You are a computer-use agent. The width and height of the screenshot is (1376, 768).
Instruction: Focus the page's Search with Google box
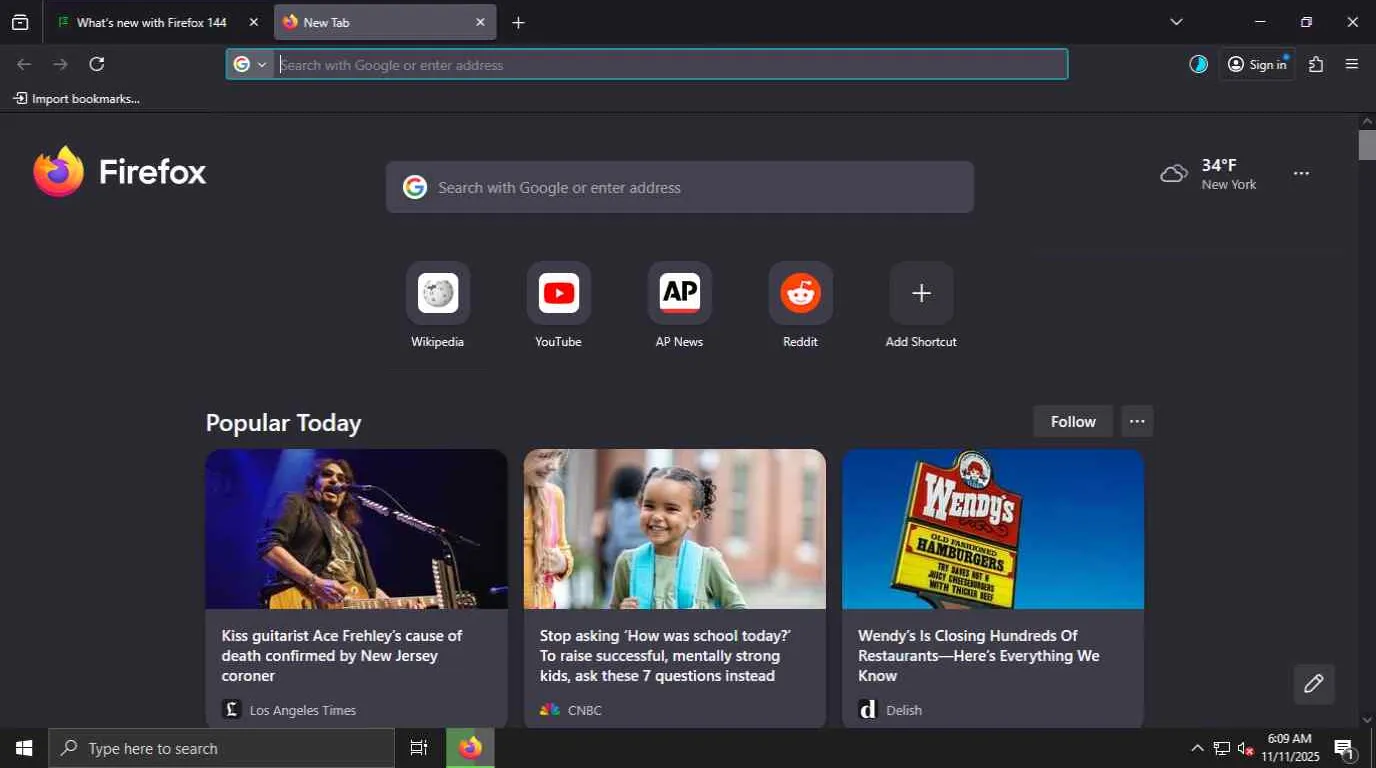point(680,187)
